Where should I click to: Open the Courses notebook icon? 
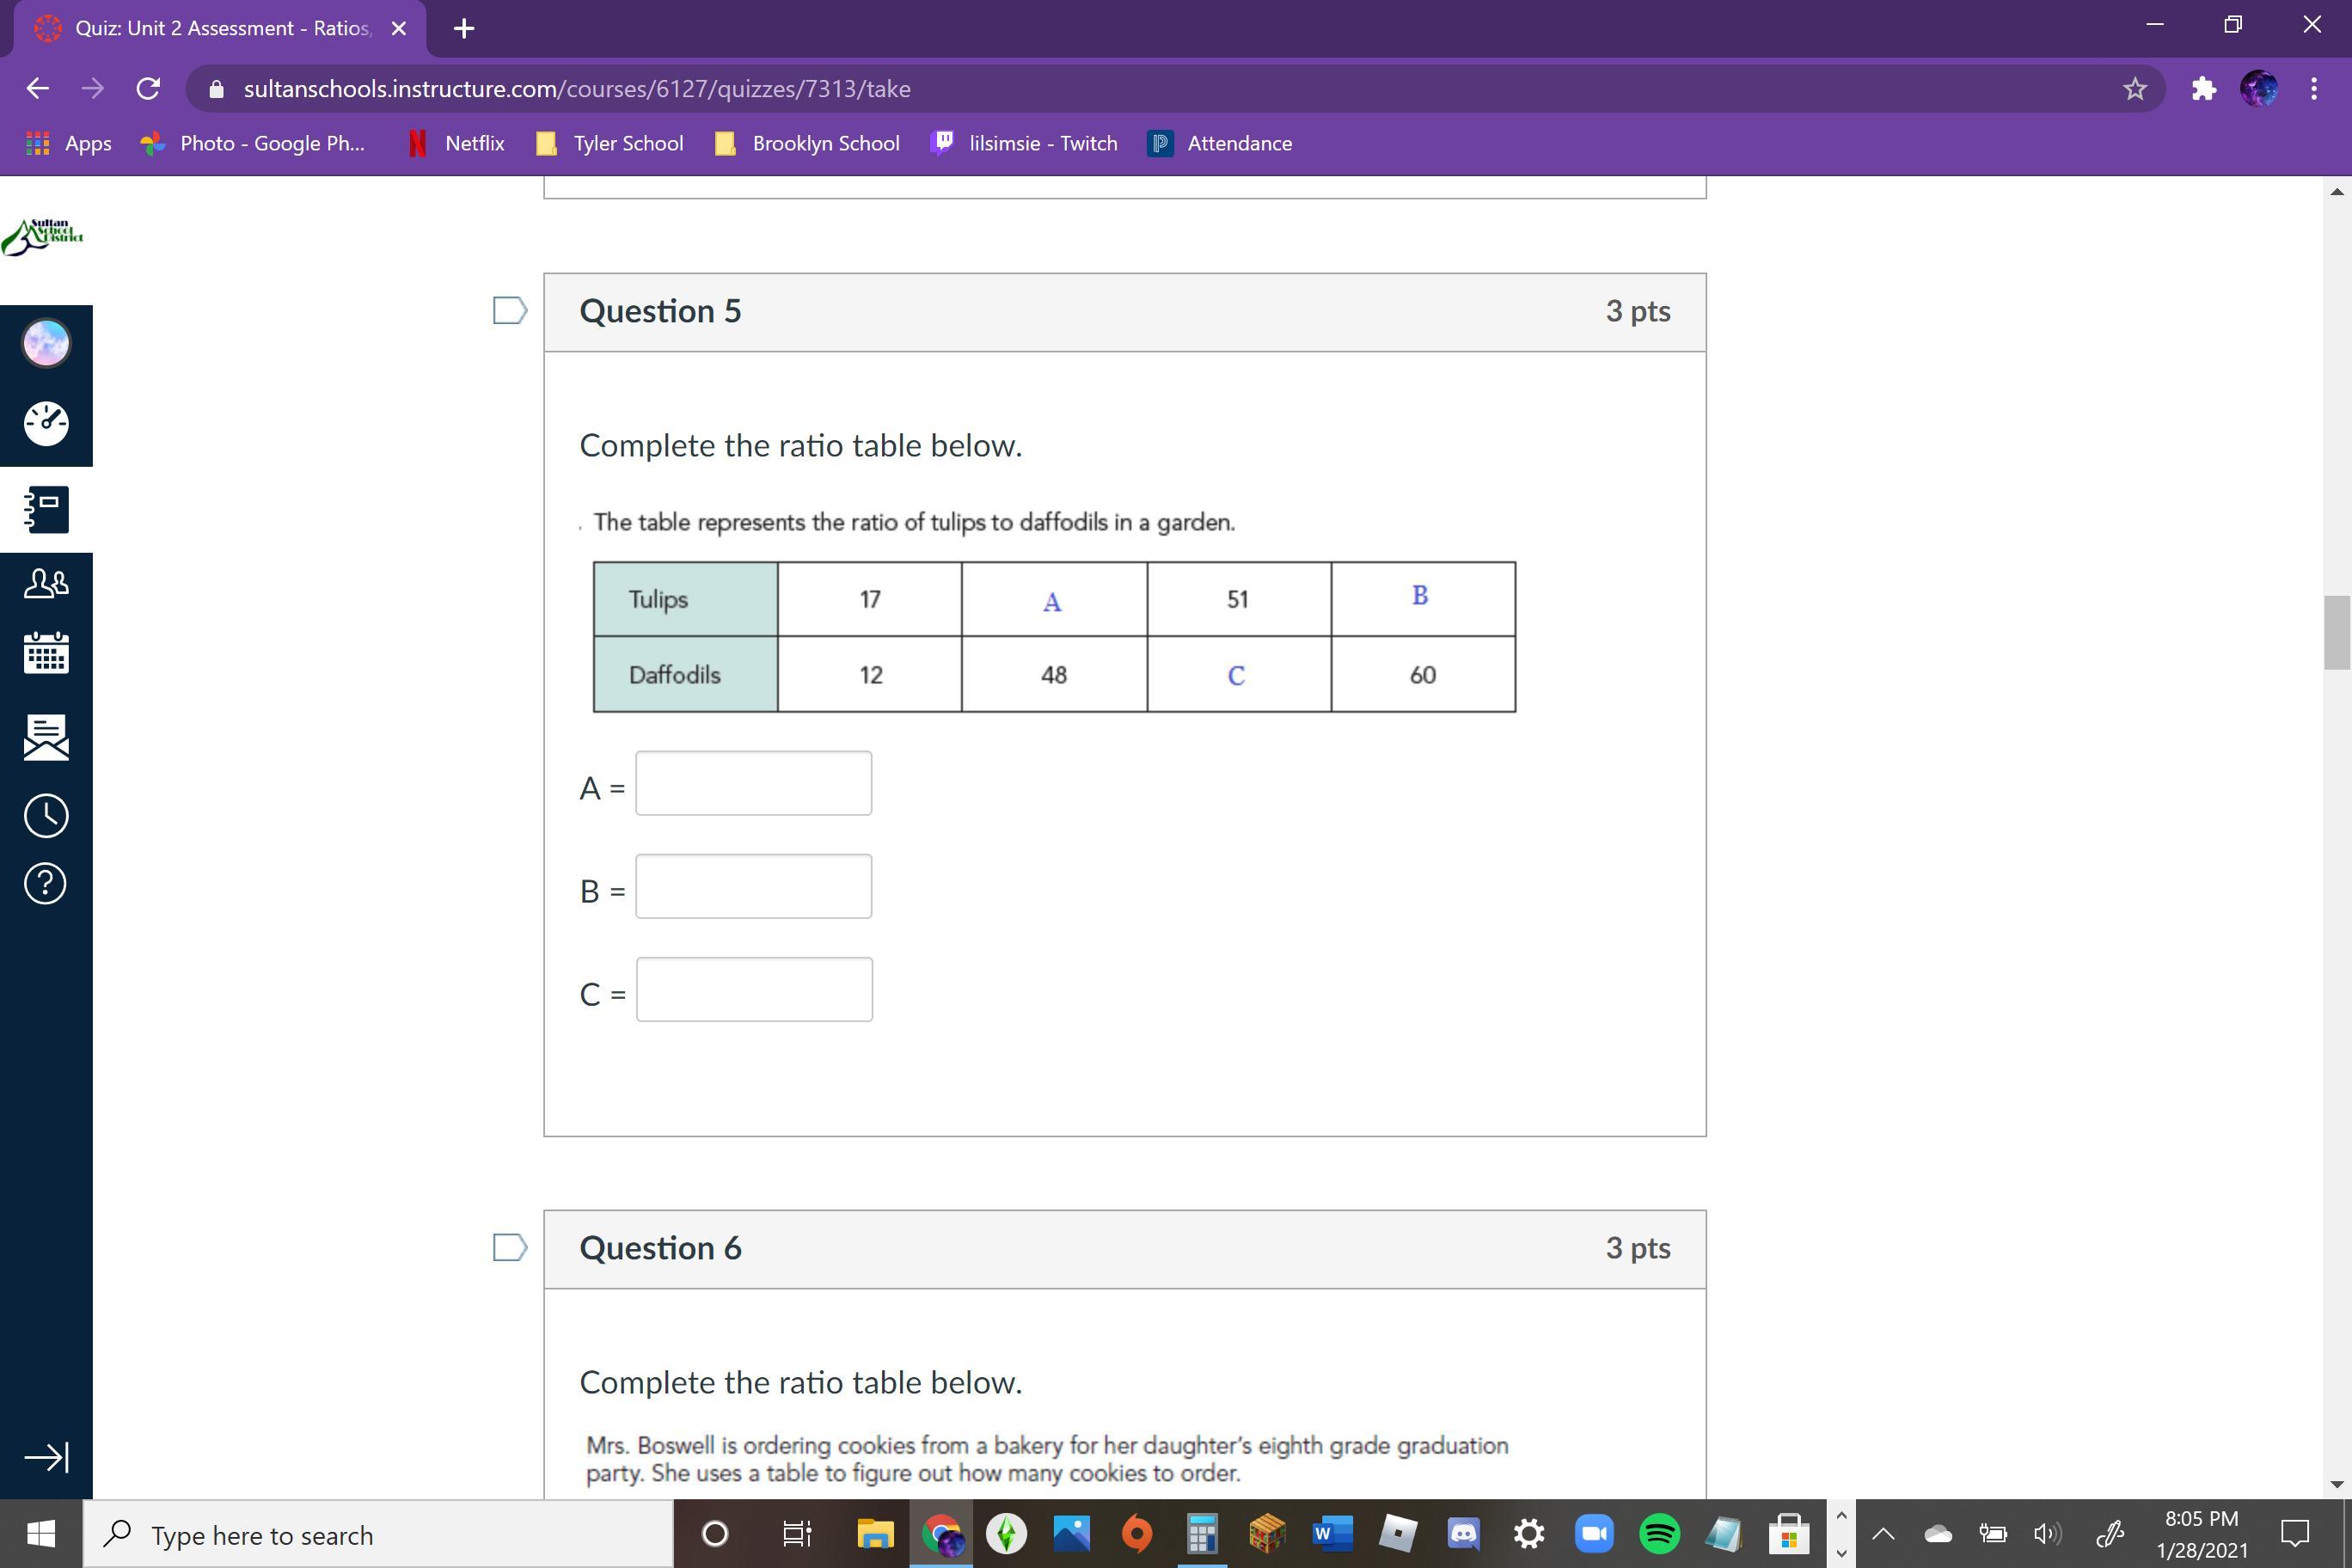click(x=46, y=510)
